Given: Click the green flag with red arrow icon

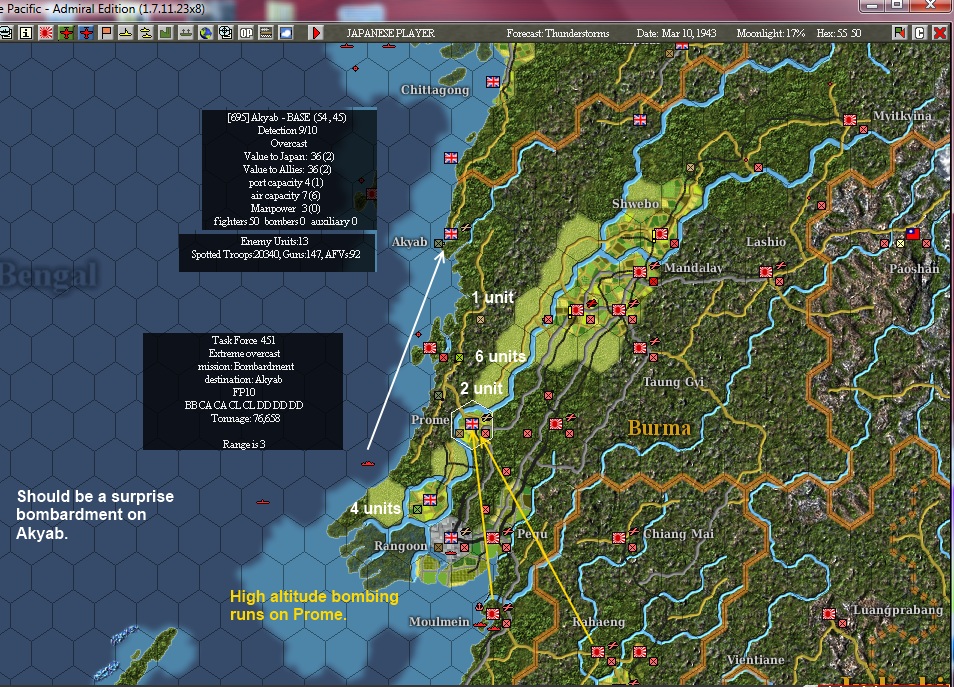Looking at the screenshot, I should (x=900, y=33).
